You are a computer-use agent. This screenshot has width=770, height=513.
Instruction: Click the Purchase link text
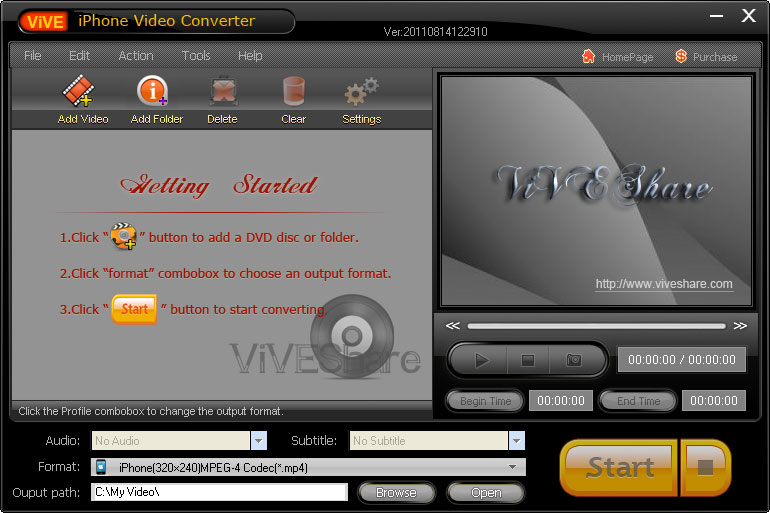click(x=715, y=57)
